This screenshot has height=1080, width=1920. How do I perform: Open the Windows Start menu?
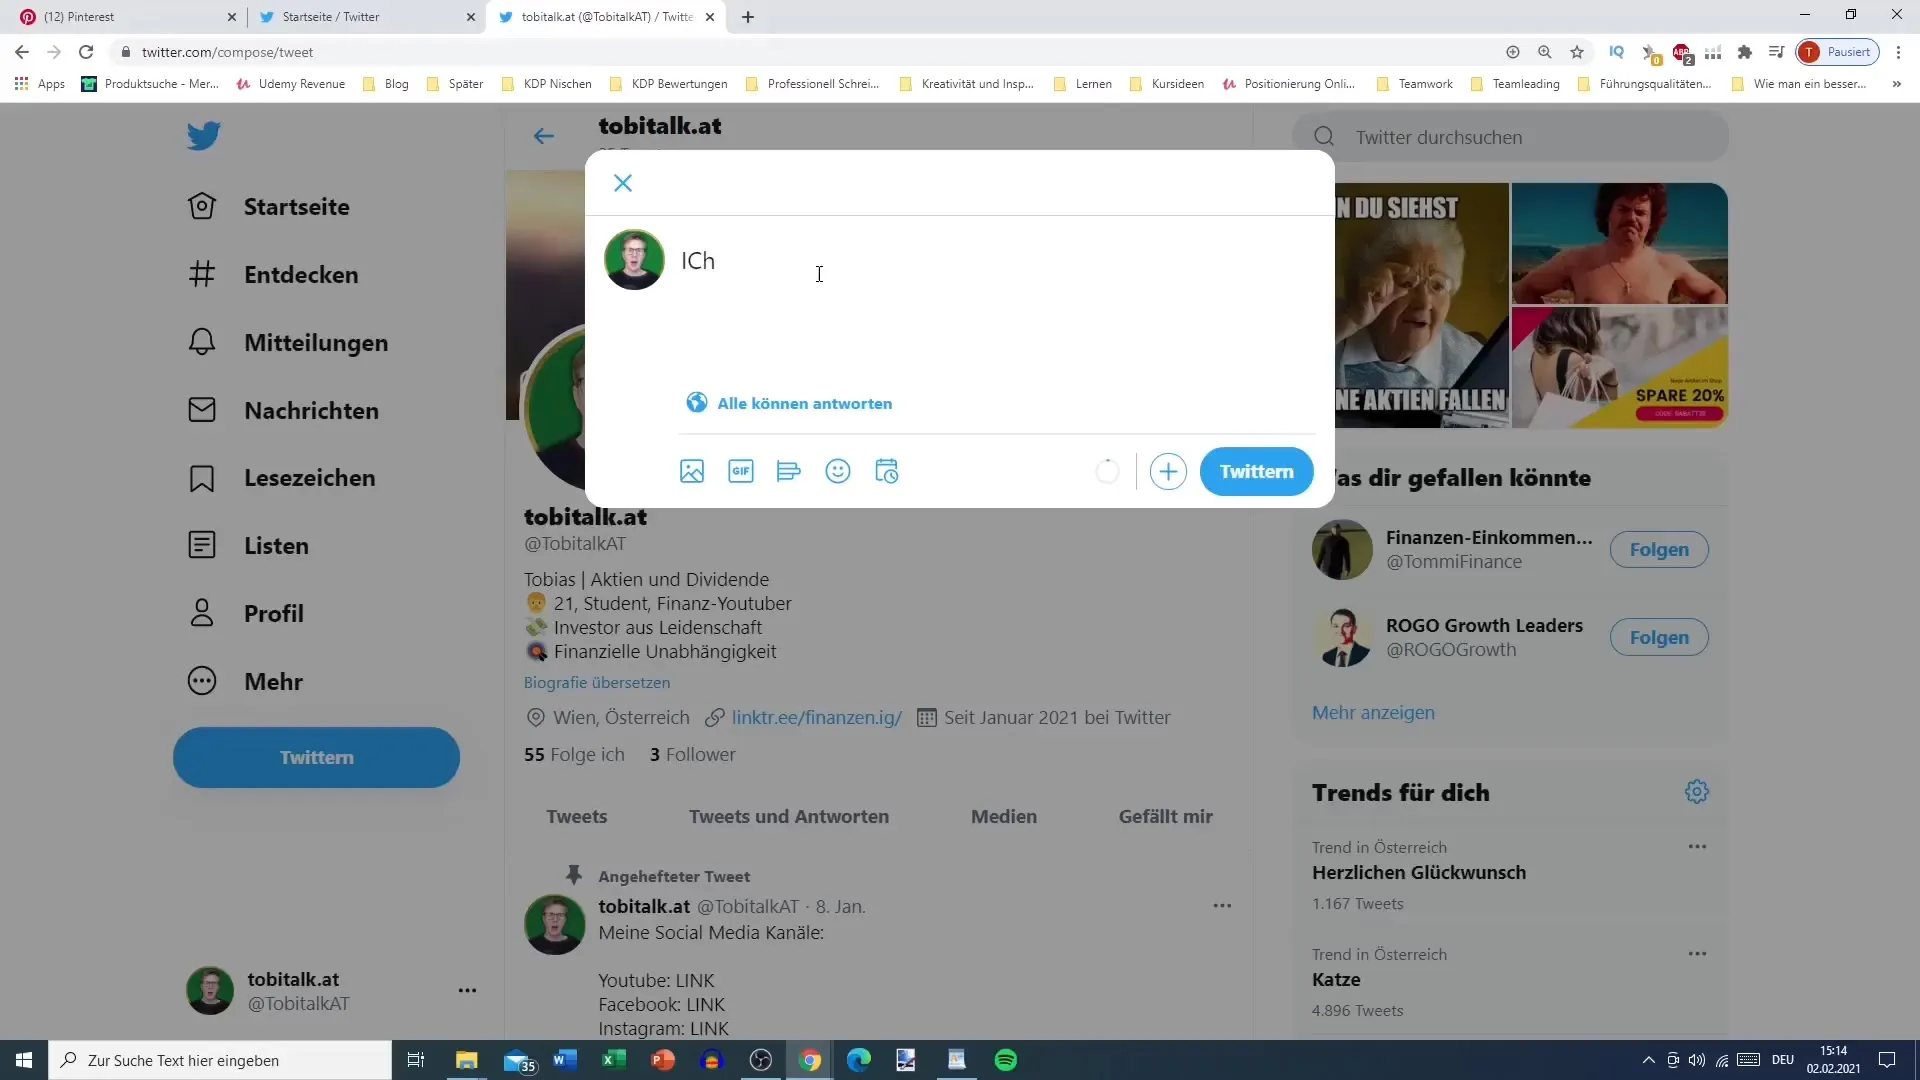(x=24, y=1060)
